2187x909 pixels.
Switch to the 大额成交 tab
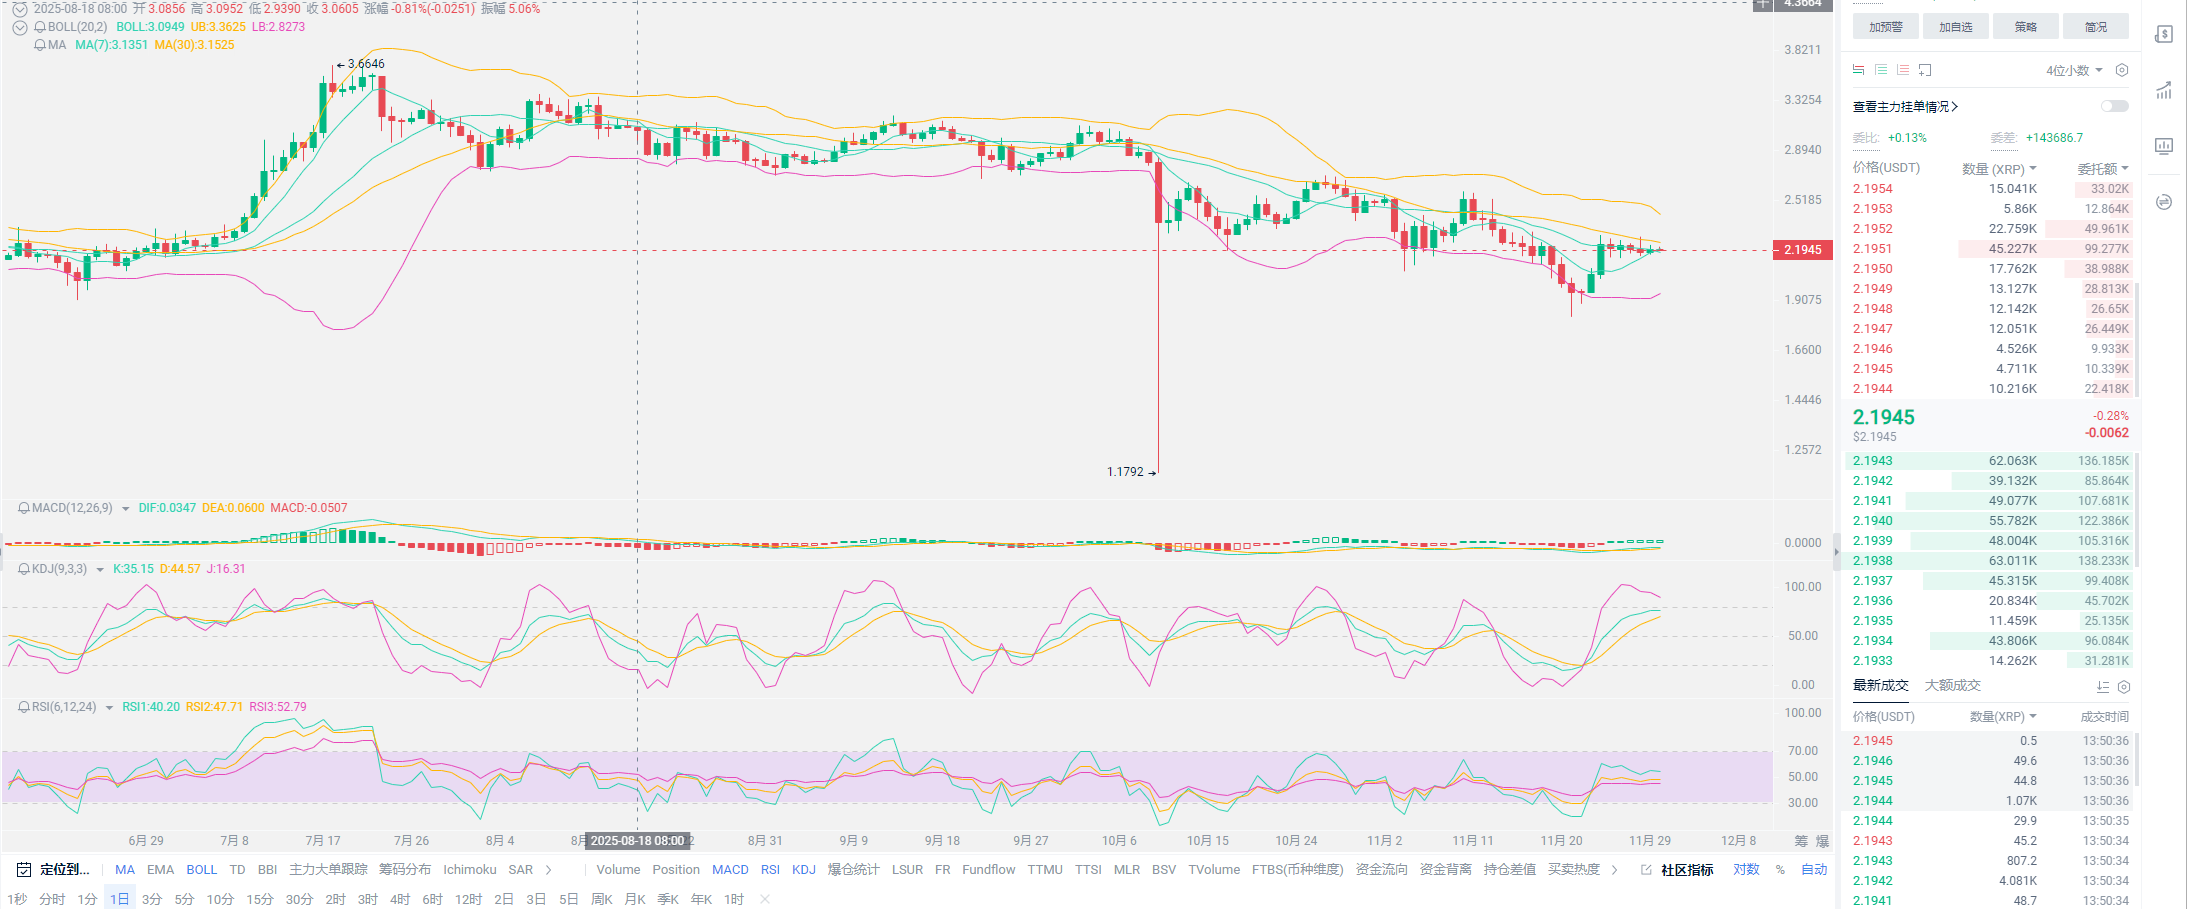[x=1952, y=686]
